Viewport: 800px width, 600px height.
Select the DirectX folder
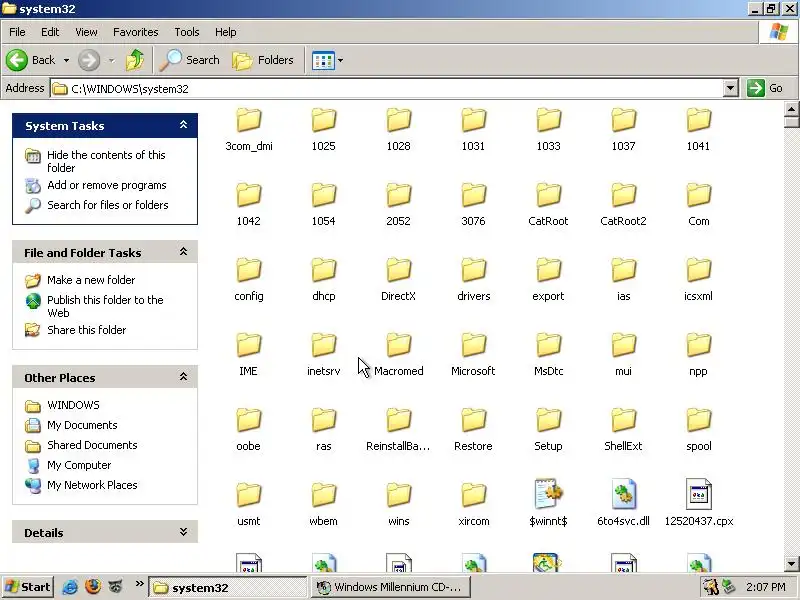[398, 280]
